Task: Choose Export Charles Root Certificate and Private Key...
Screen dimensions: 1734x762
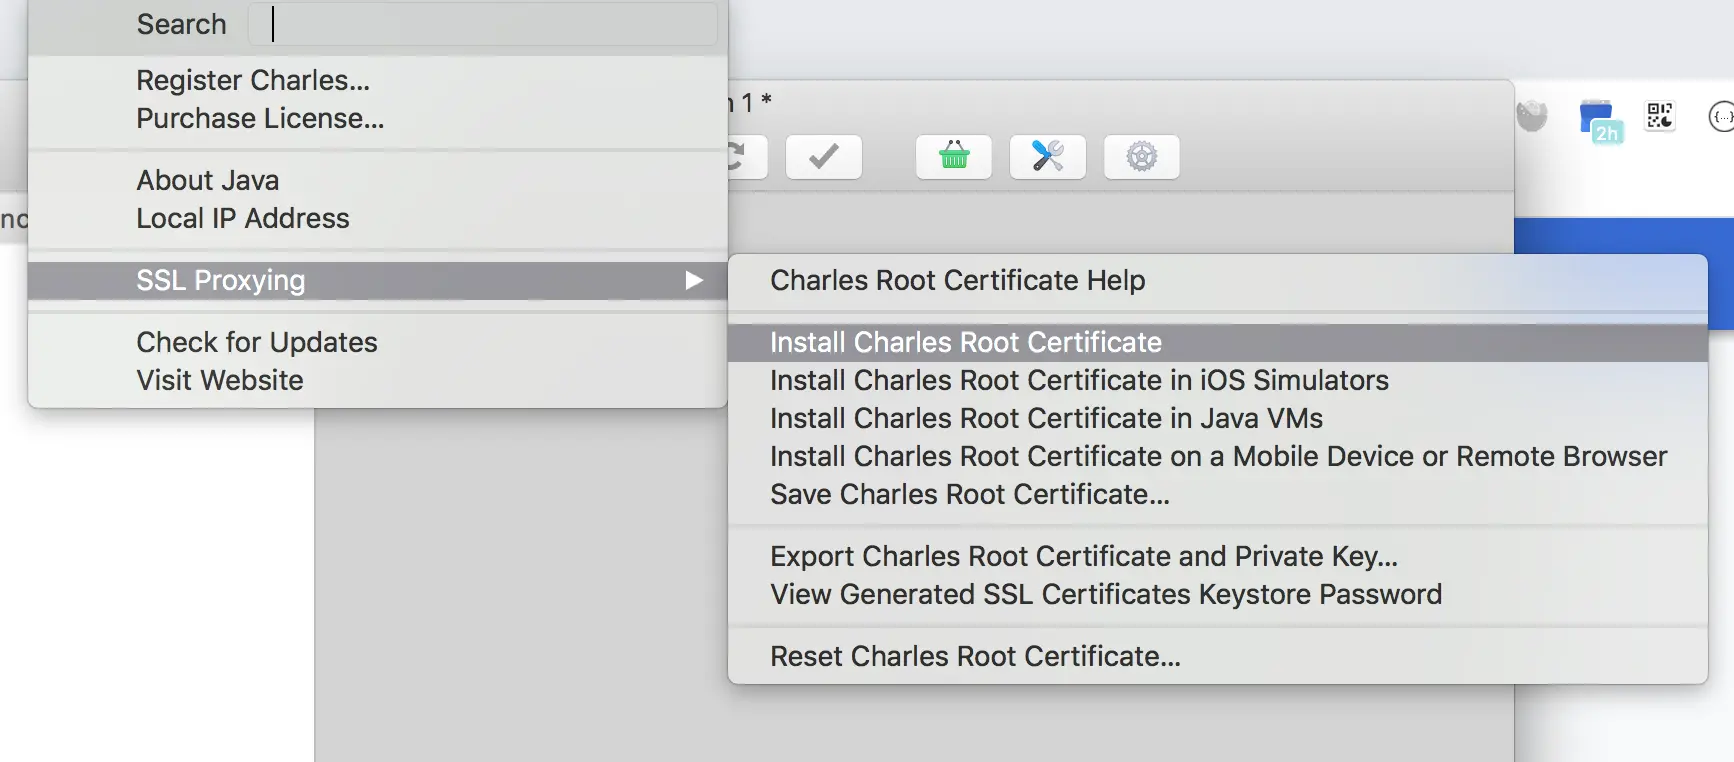Action: pos(1218,556)
